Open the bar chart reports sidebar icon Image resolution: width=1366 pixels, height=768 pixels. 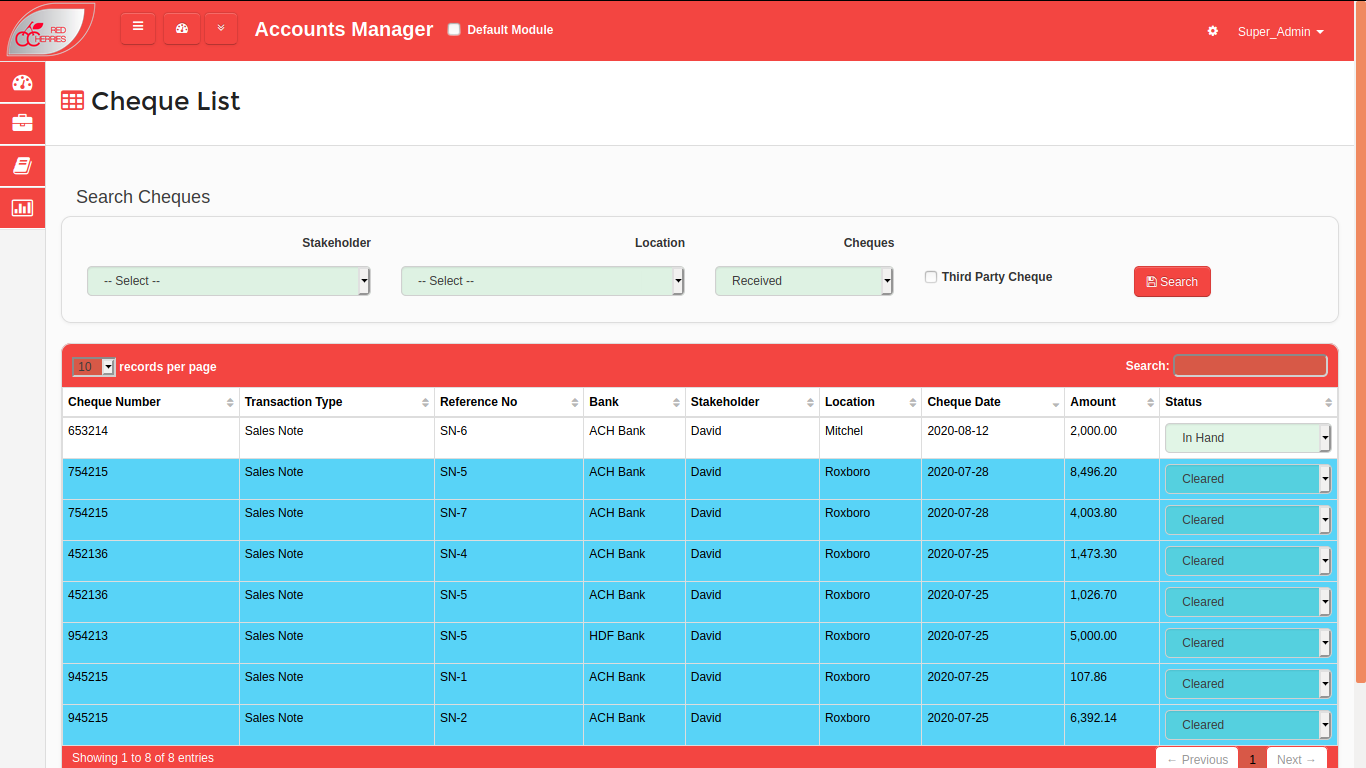(22, 208)
